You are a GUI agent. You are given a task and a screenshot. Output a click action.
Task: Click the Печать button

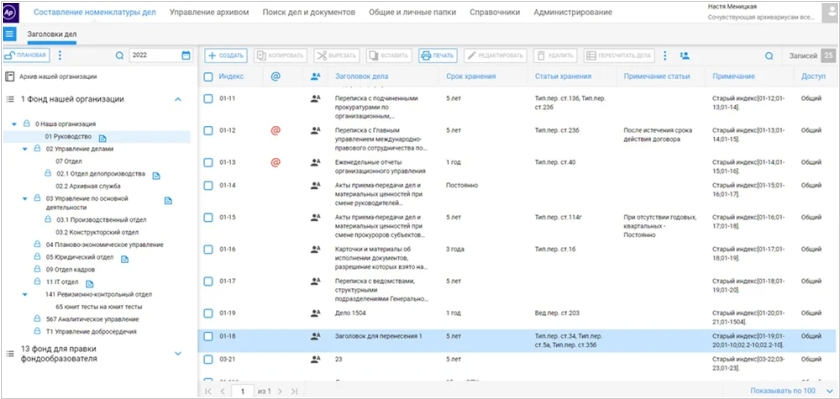438,56
